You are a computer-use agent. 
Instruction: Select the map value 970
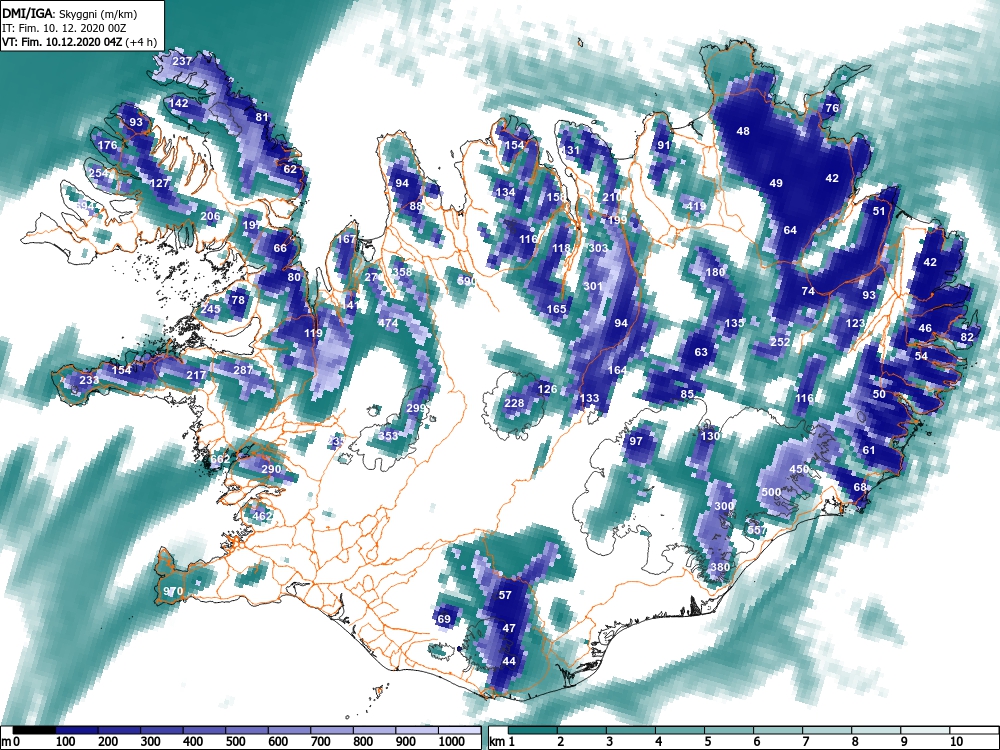pyautogui.click(x=173, y=591)
